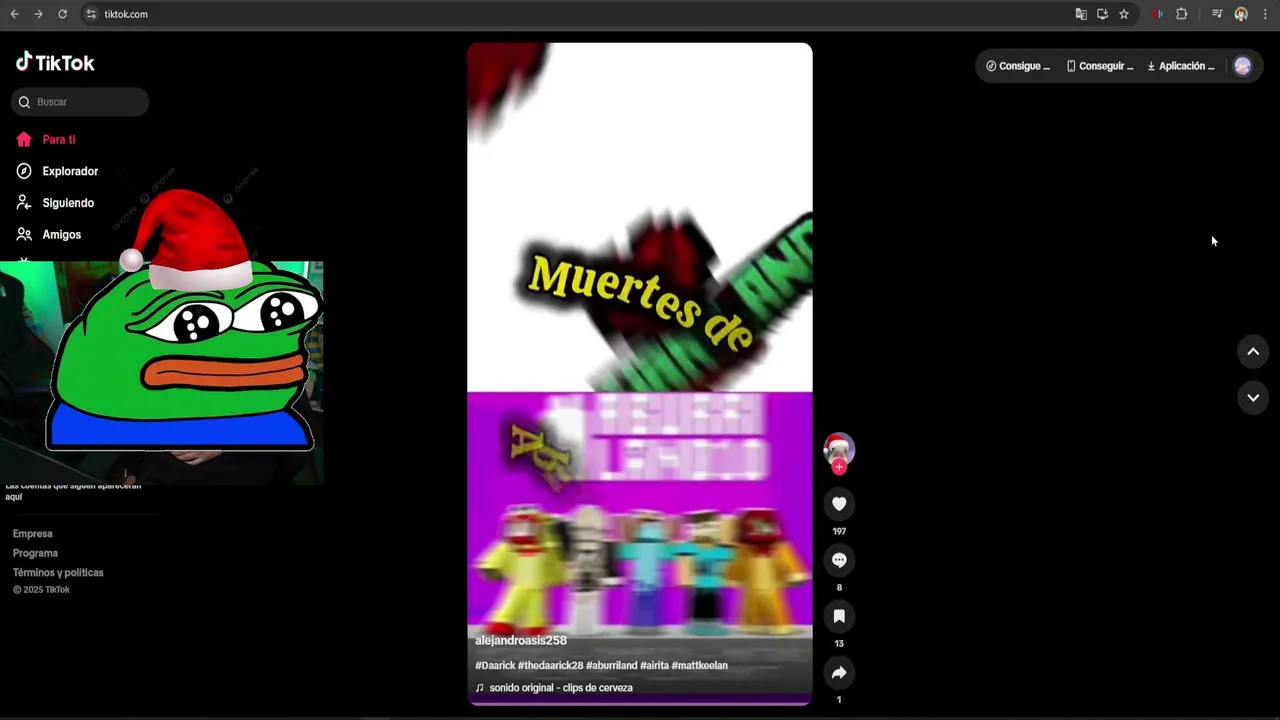The height and width of the screenshot is (720, 1280).
Task: Open the #mattkeelan hashtag
Action: point(700,665)
